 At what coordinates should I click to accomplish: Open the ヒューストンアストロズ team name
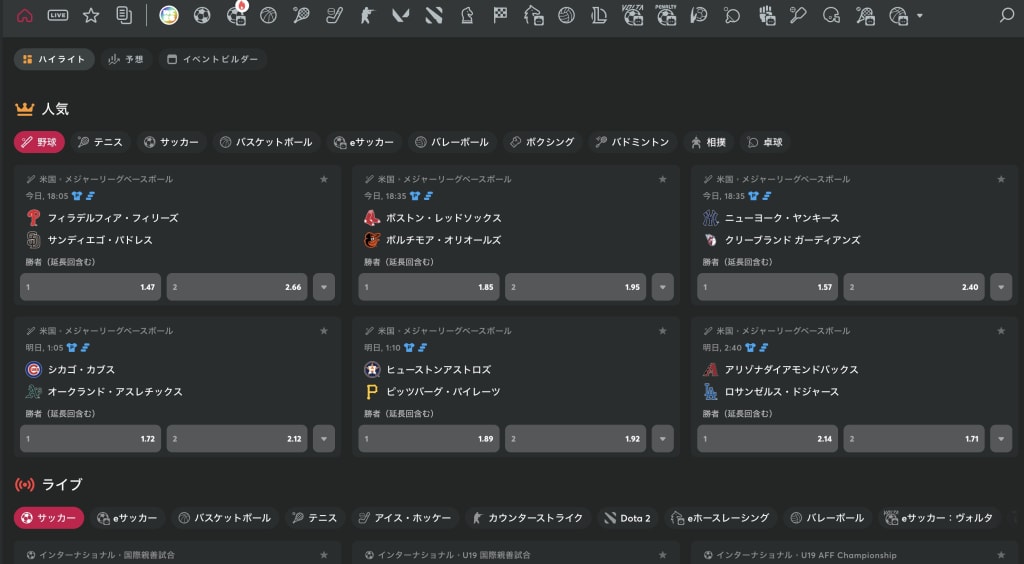438,369
